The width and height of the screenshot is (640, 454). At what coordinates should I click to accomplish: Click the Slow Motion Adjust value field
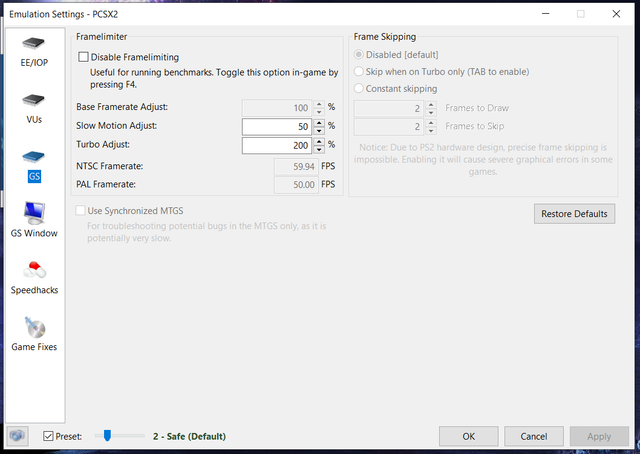pos(277,127)
